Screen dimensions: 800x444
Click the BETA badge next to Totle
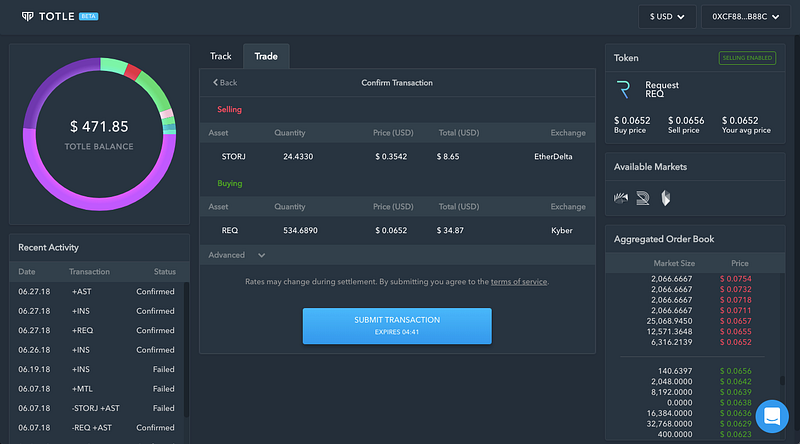[88, 16]
